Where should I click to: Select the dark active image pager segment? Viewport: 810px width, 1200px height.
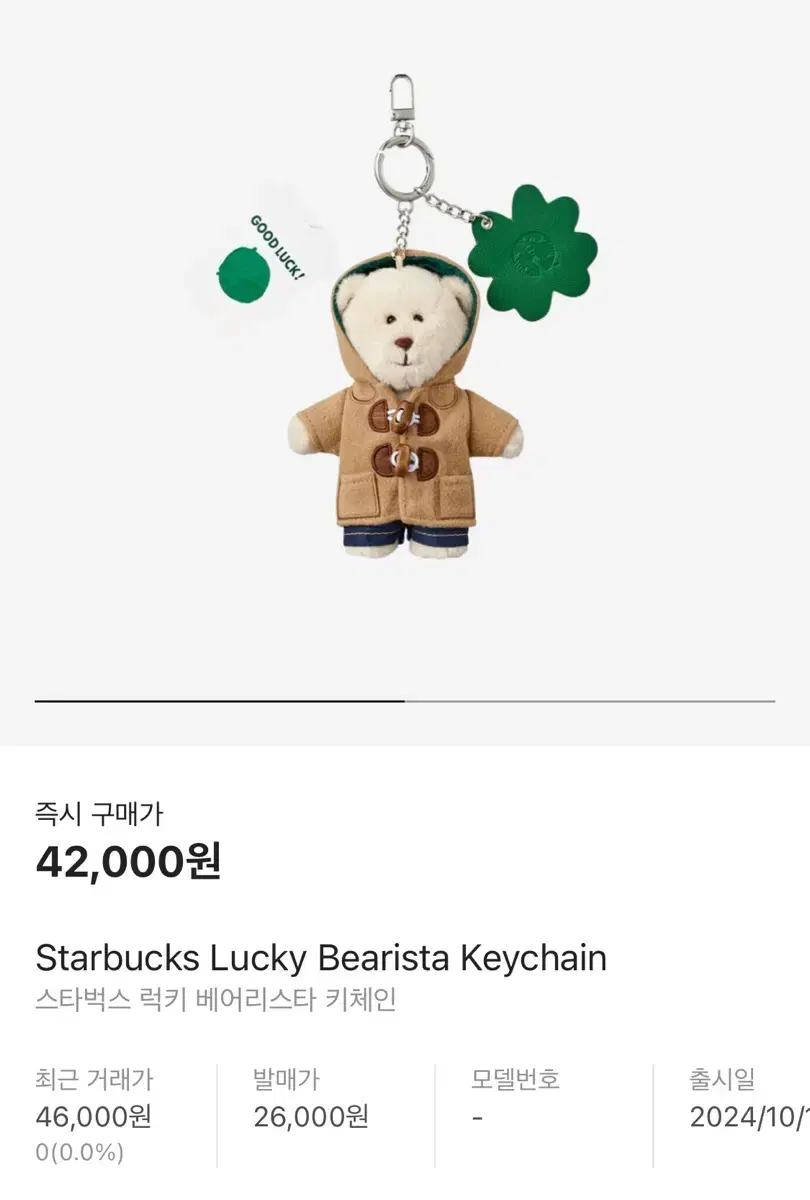point(220,701)
